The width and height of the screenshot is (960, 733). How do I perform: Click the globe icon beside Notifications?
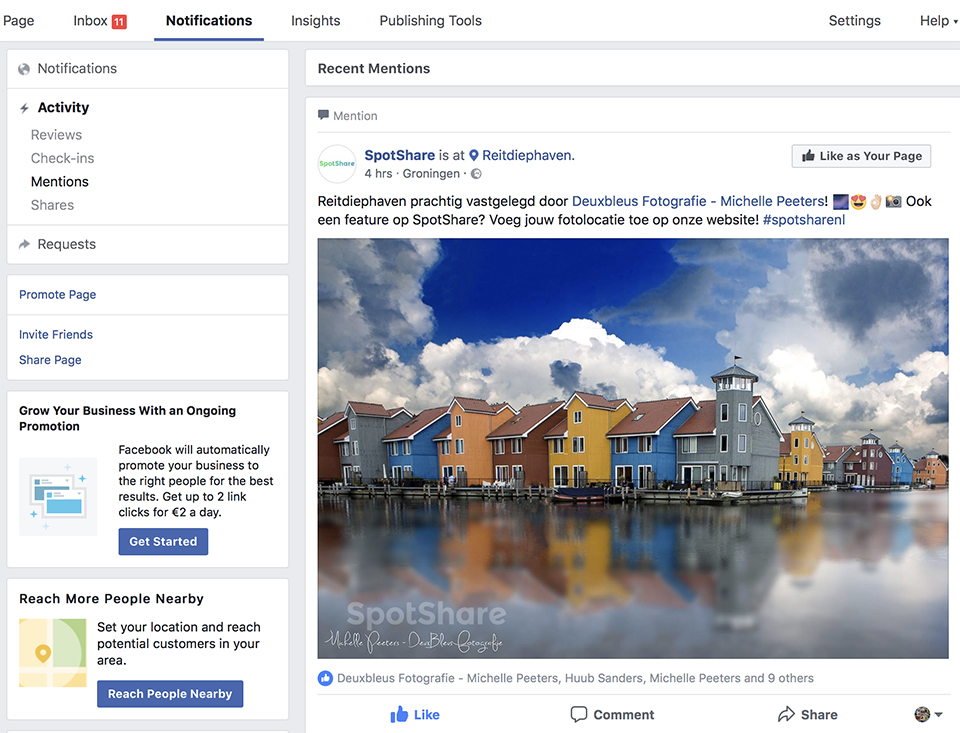click(x=24, y=69)
